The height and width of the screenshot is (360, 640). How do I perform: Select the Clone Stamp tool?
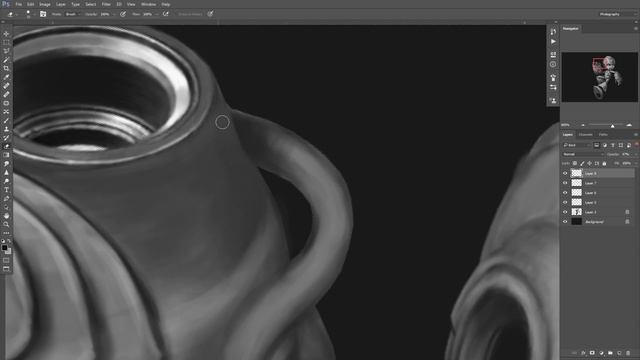click(6, 129)
